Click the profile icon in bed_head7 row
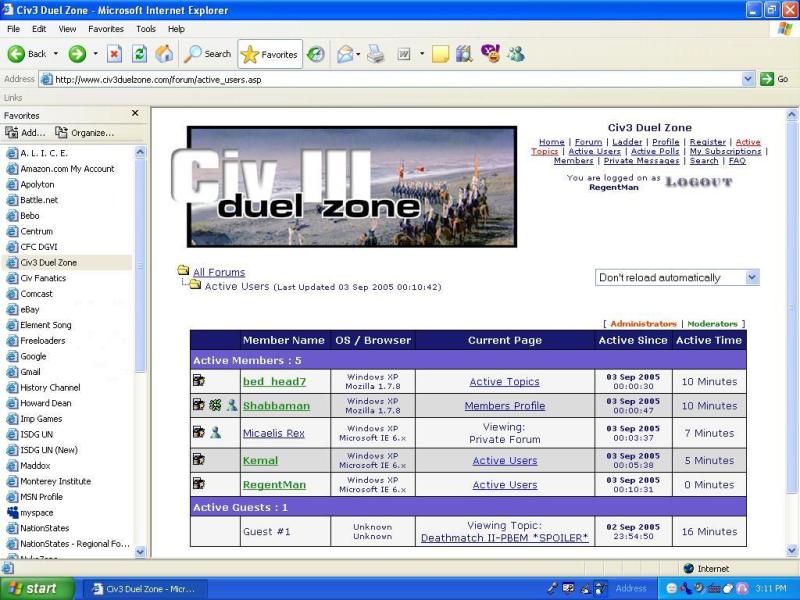This screenshot has width=800, height=600. click(x=199, y=380)
